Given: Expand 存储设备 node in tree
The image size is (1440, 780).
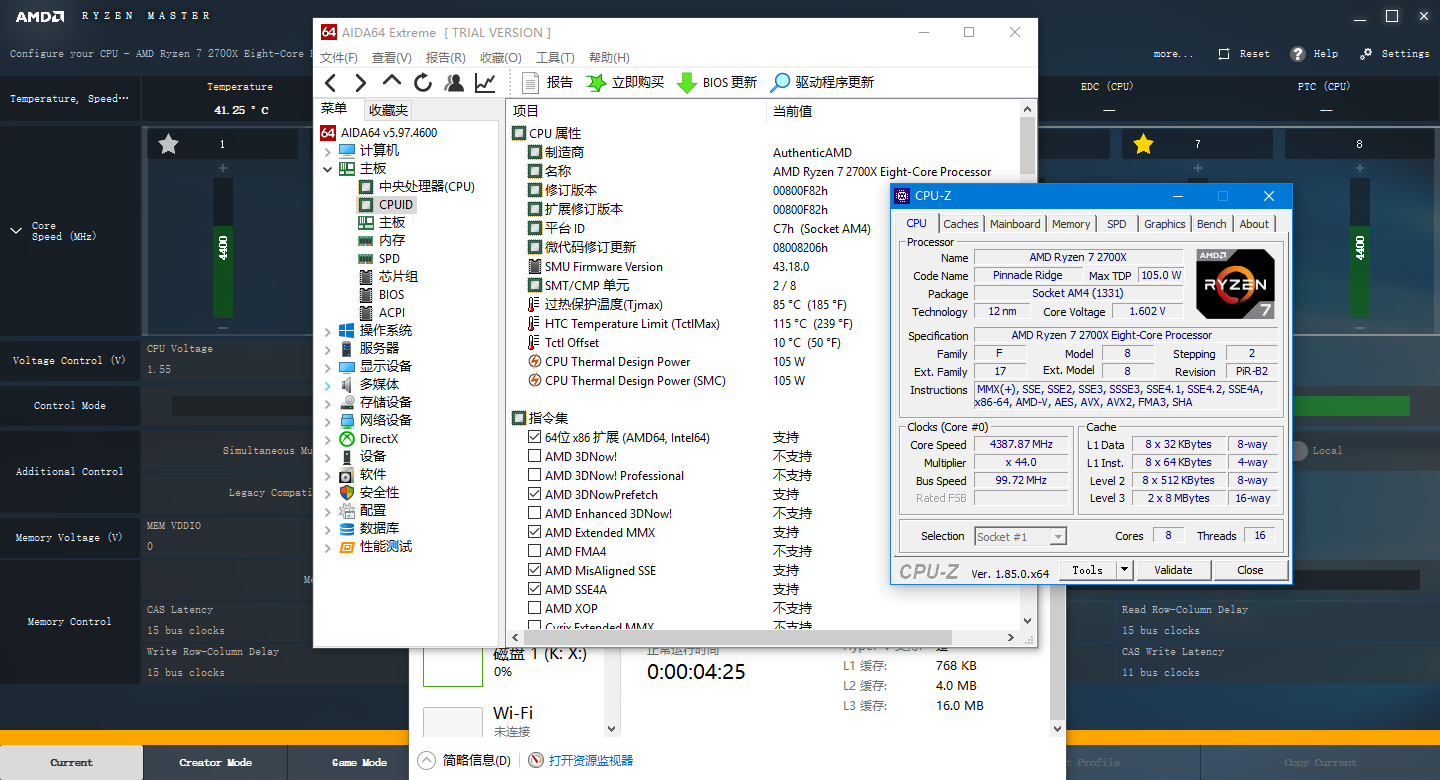Looking at the screenshot, I should 327,403.
